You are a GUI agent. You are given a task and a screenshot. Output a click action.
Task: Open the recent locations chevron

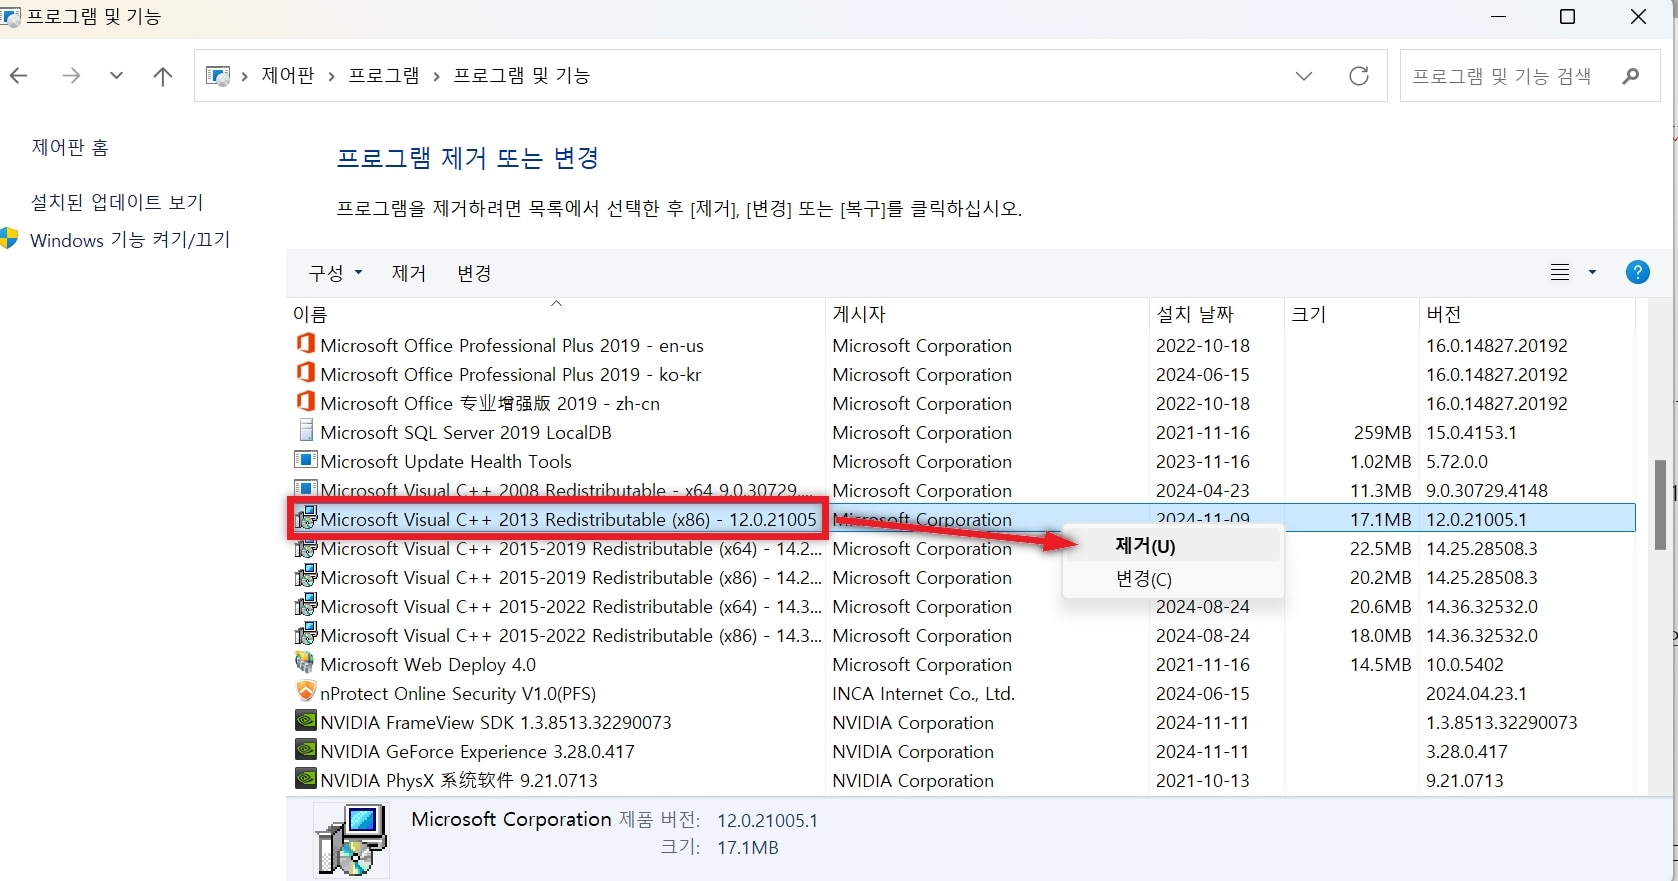(116, 76)
